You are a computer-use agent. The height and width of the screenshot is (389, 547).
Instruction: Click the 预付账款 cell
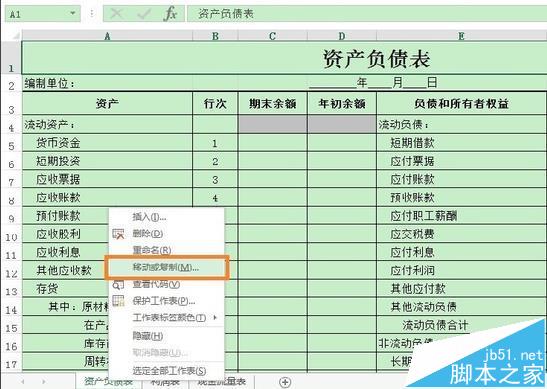66,216
